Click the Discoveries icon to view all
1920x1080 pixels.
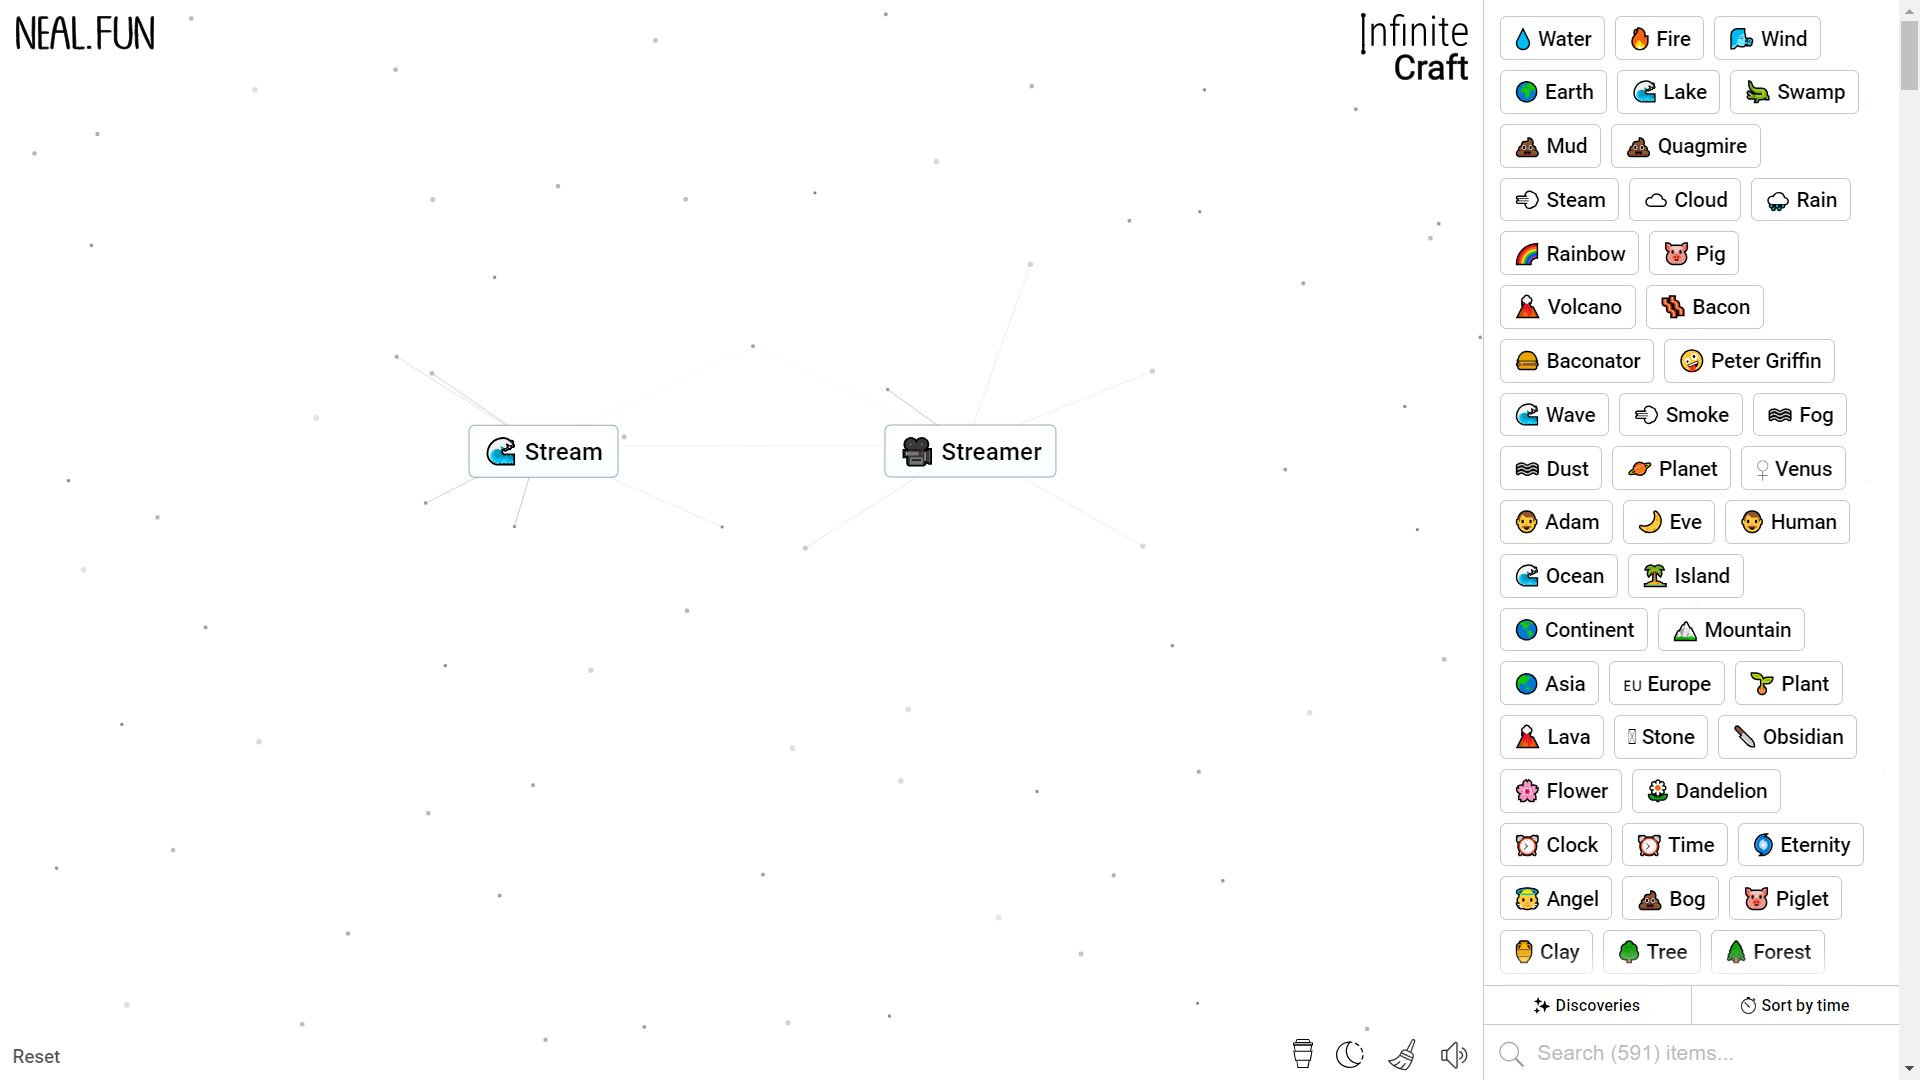1588,1005
